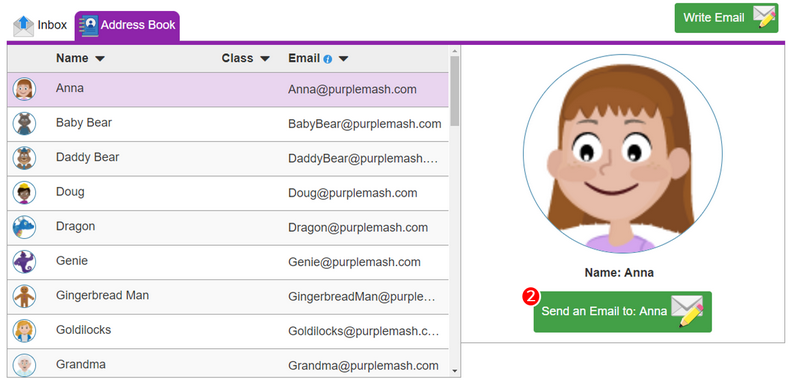
Task: Click Genie@purplemash.com email address
Action: (x=355, y=262)
